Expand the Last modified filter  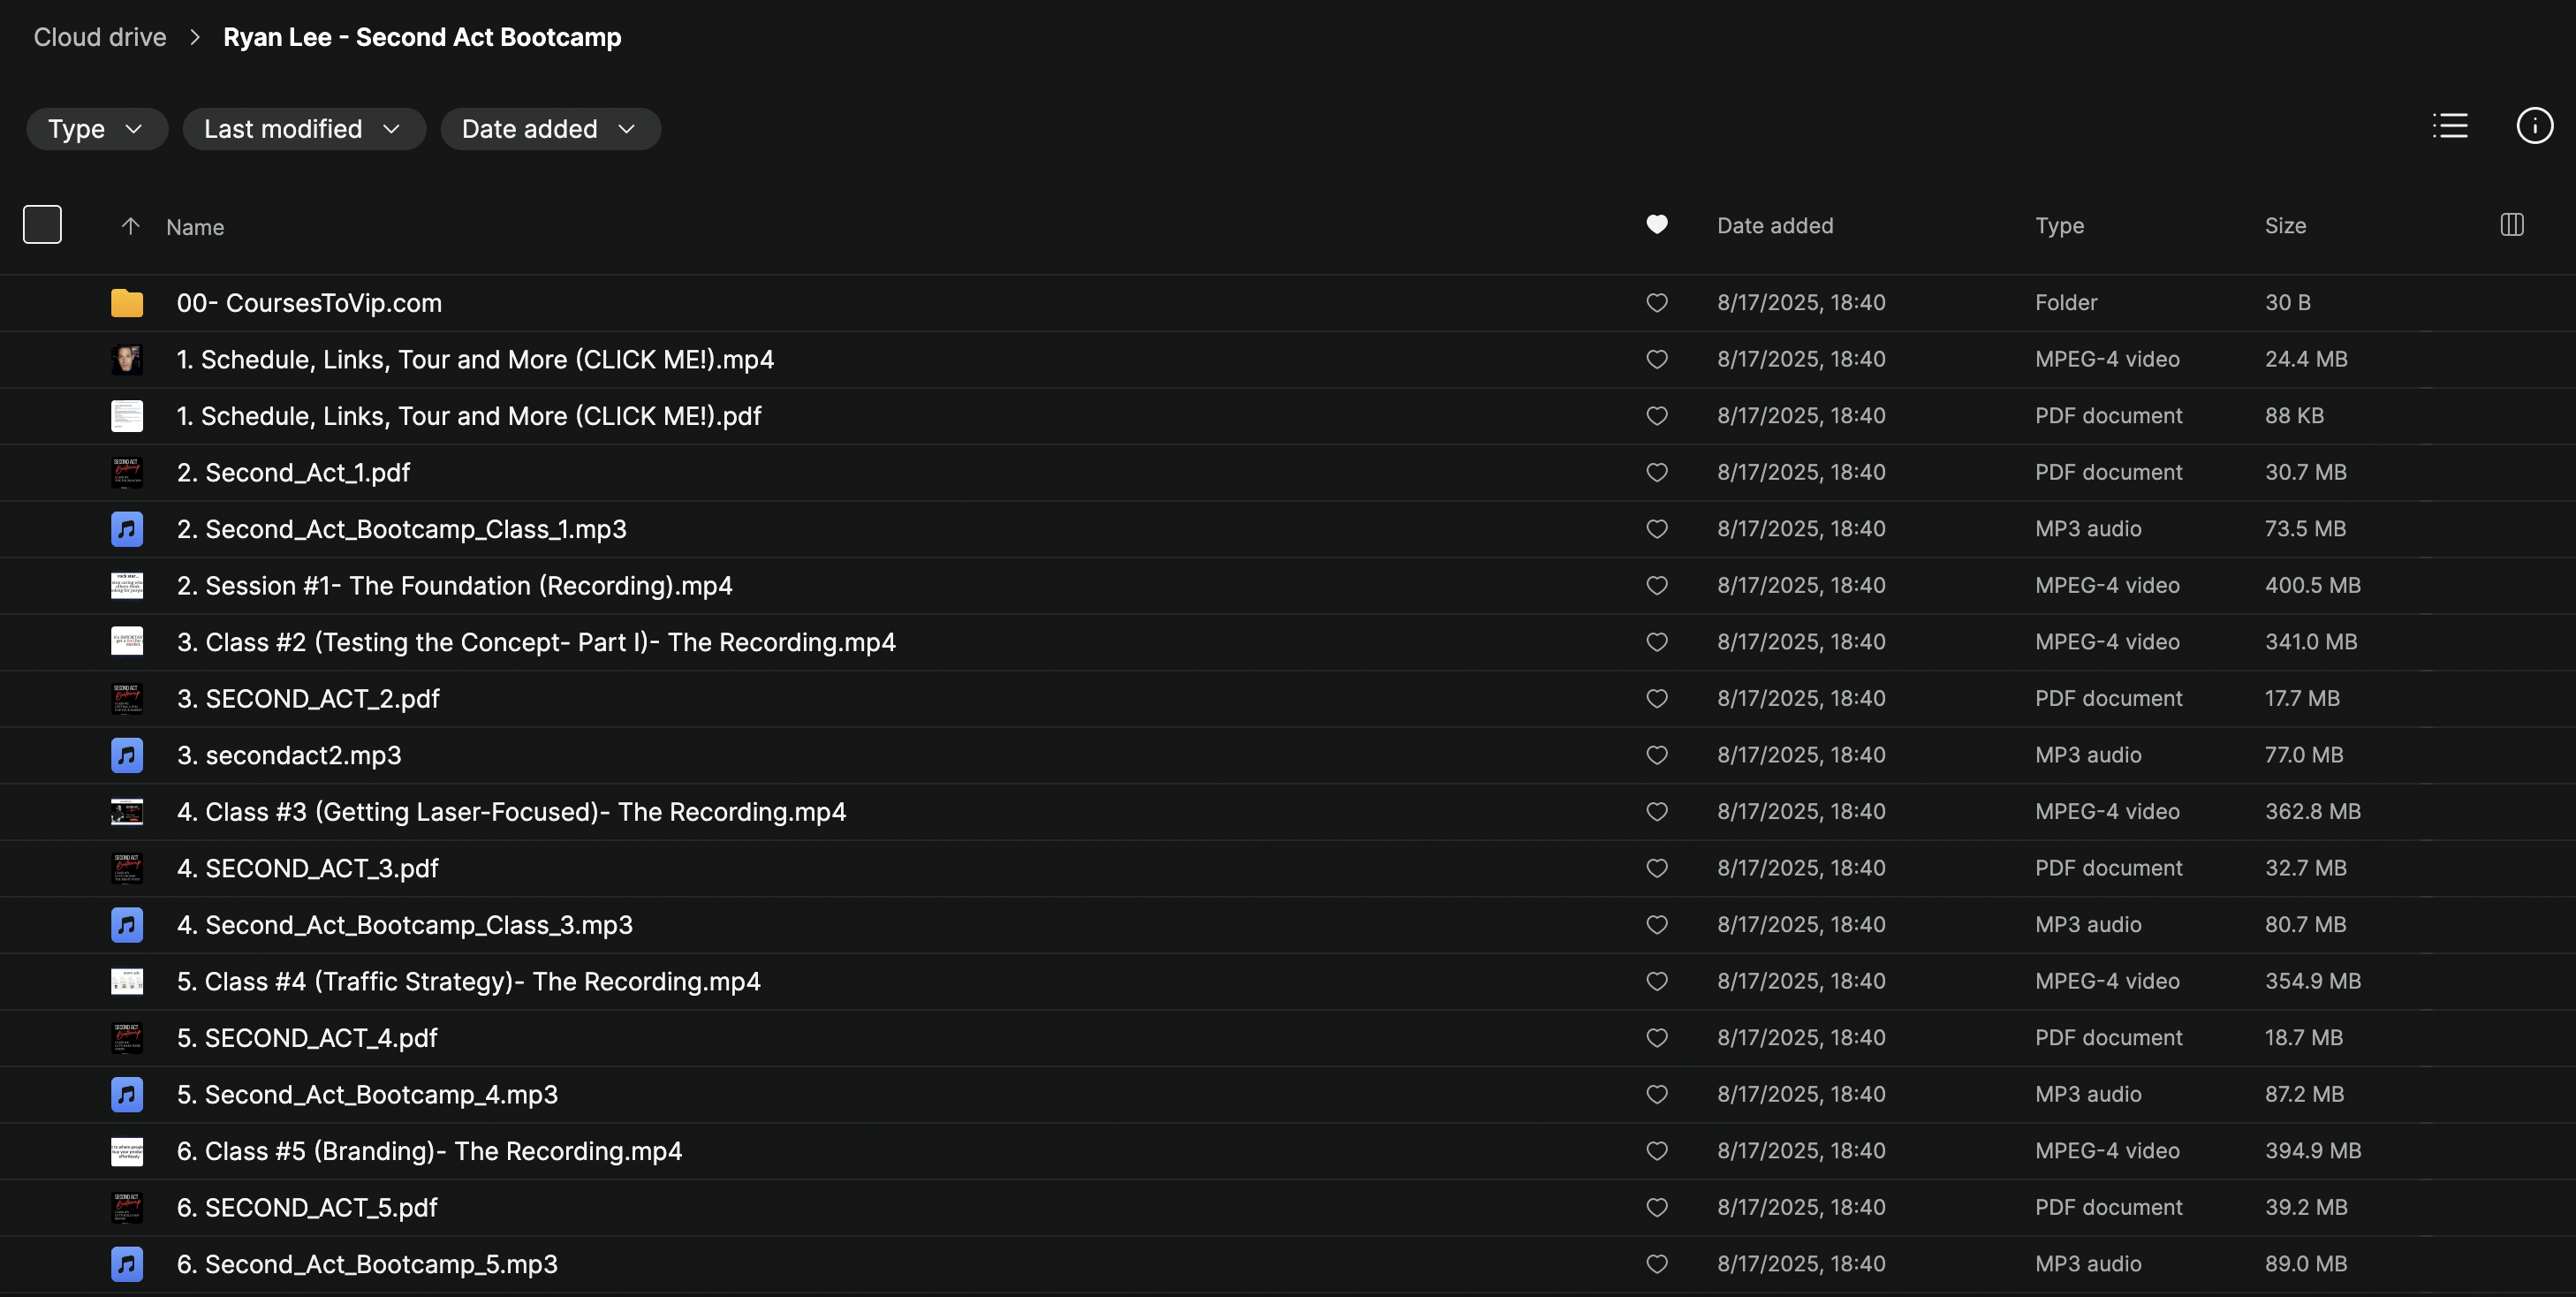[x=303, y=129]
